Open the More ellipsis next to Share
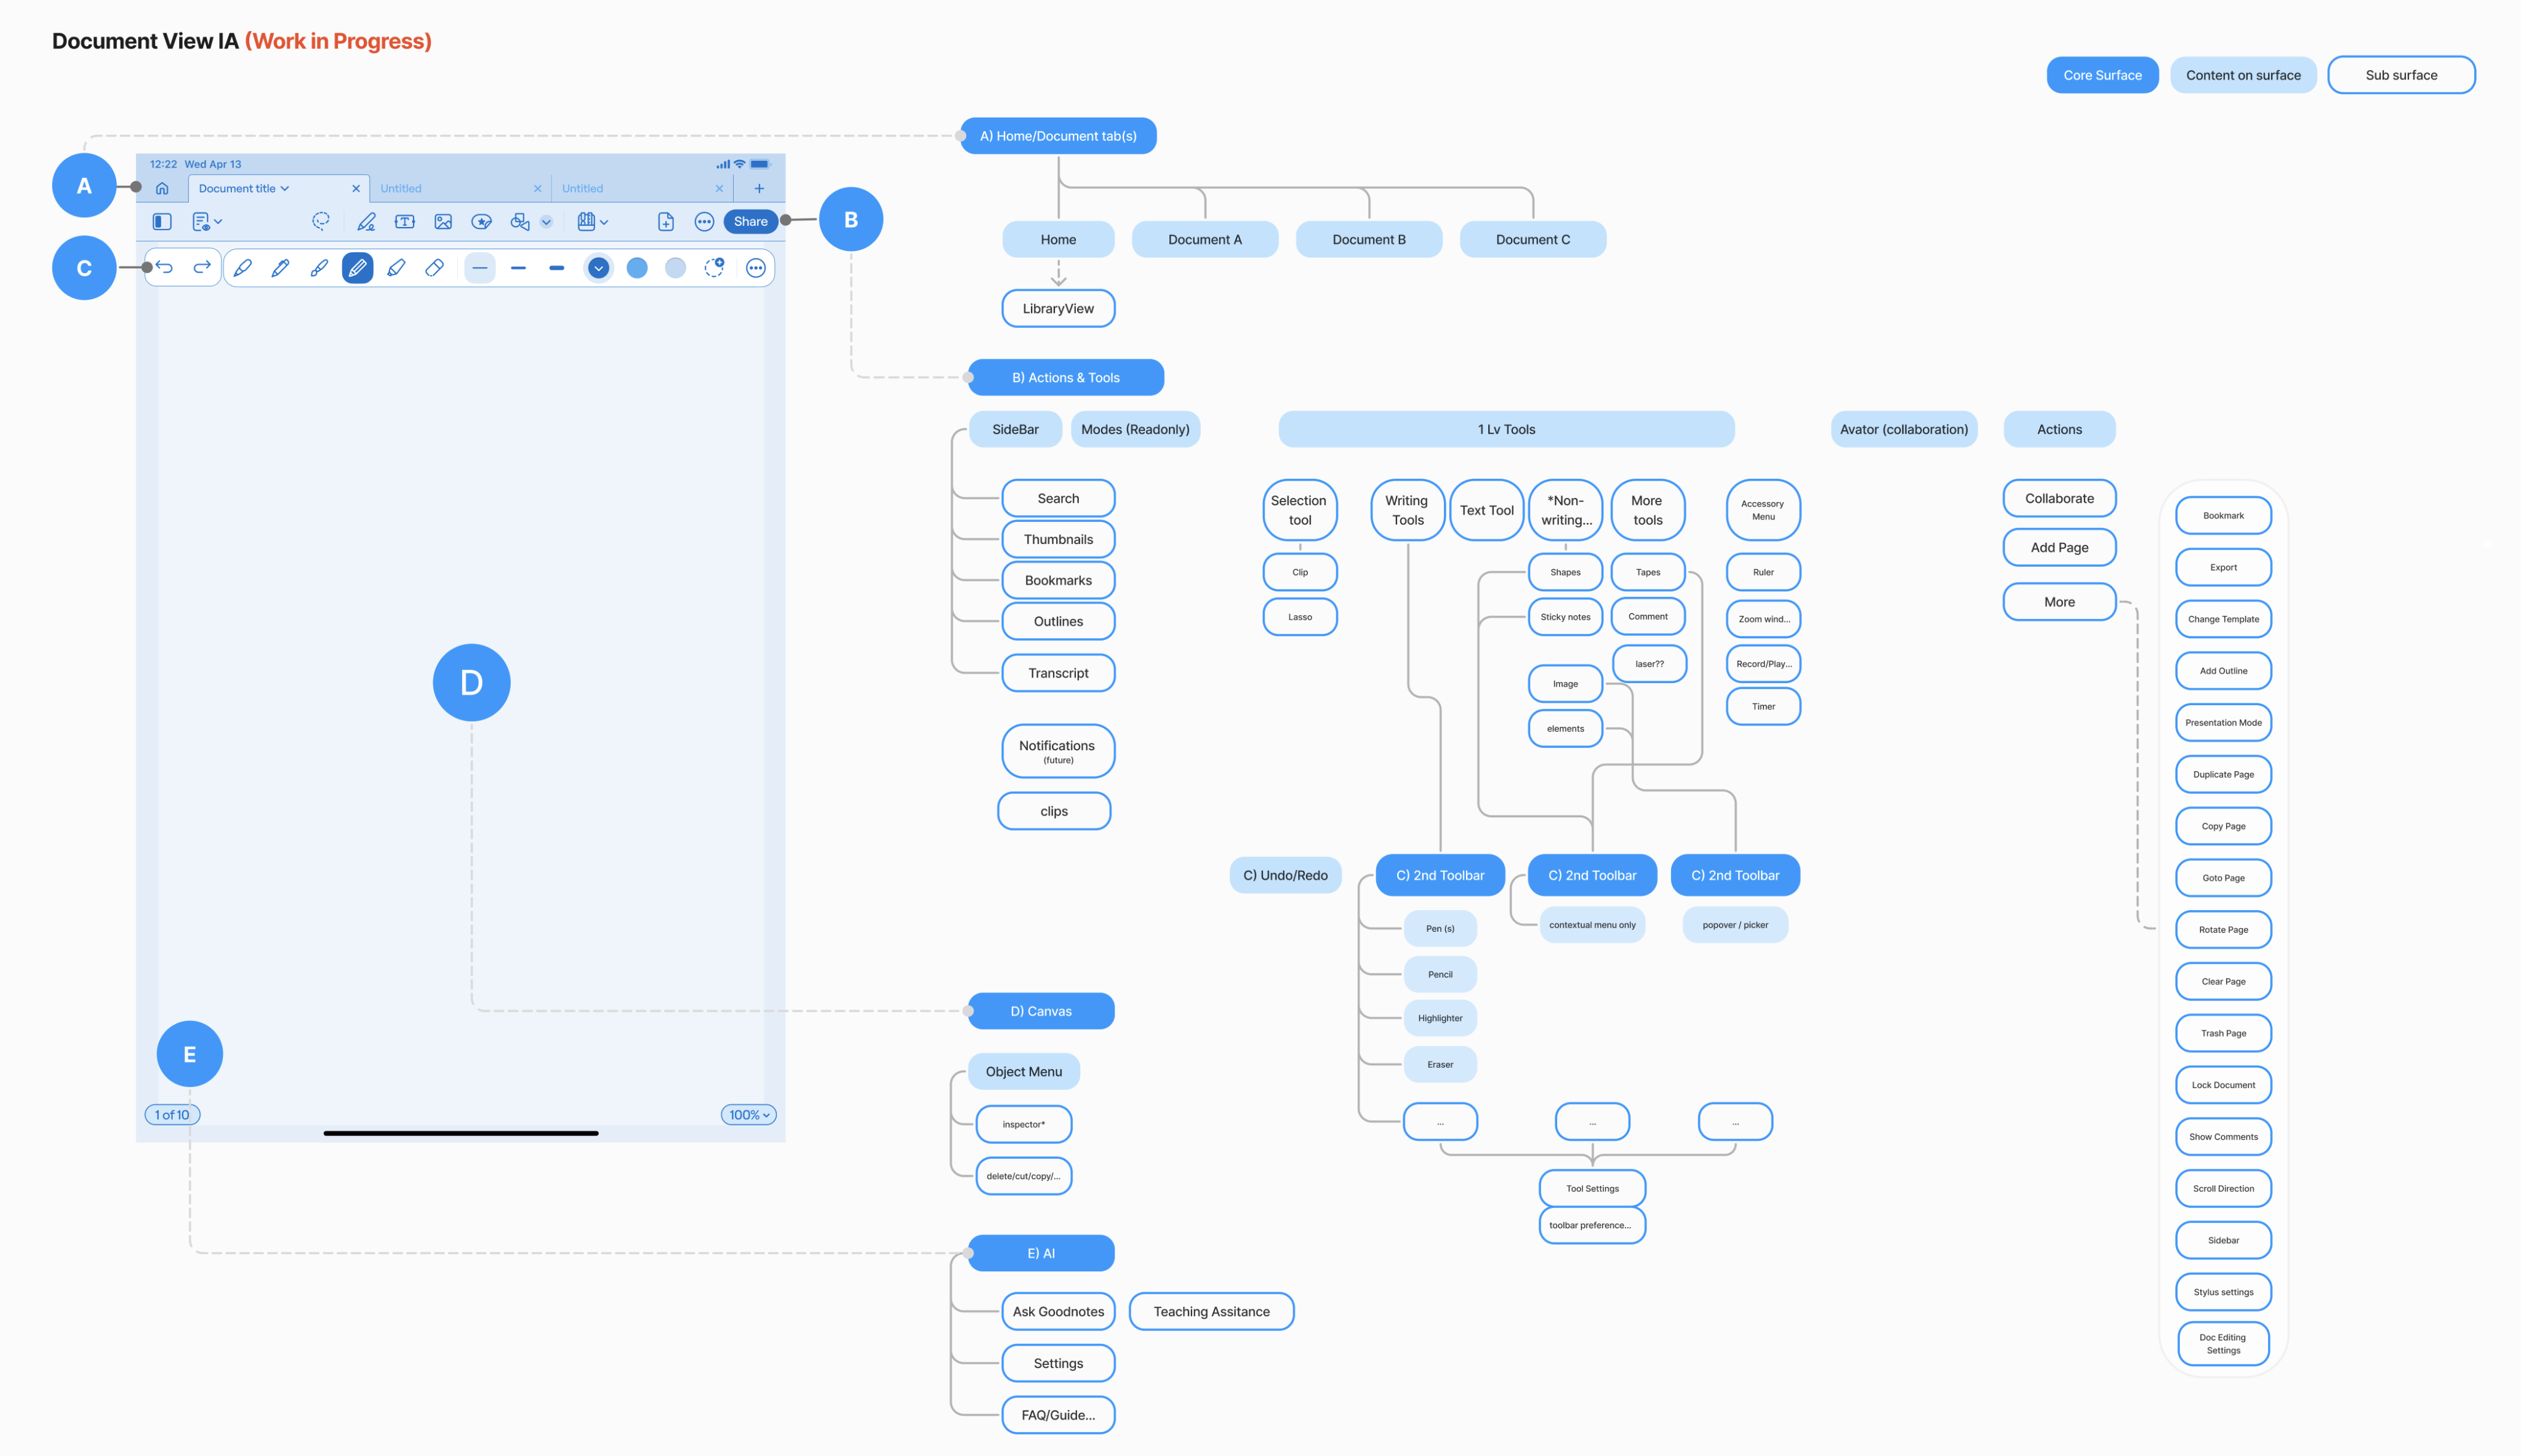Screen dimensions: 2521x1456 point(704,222)
